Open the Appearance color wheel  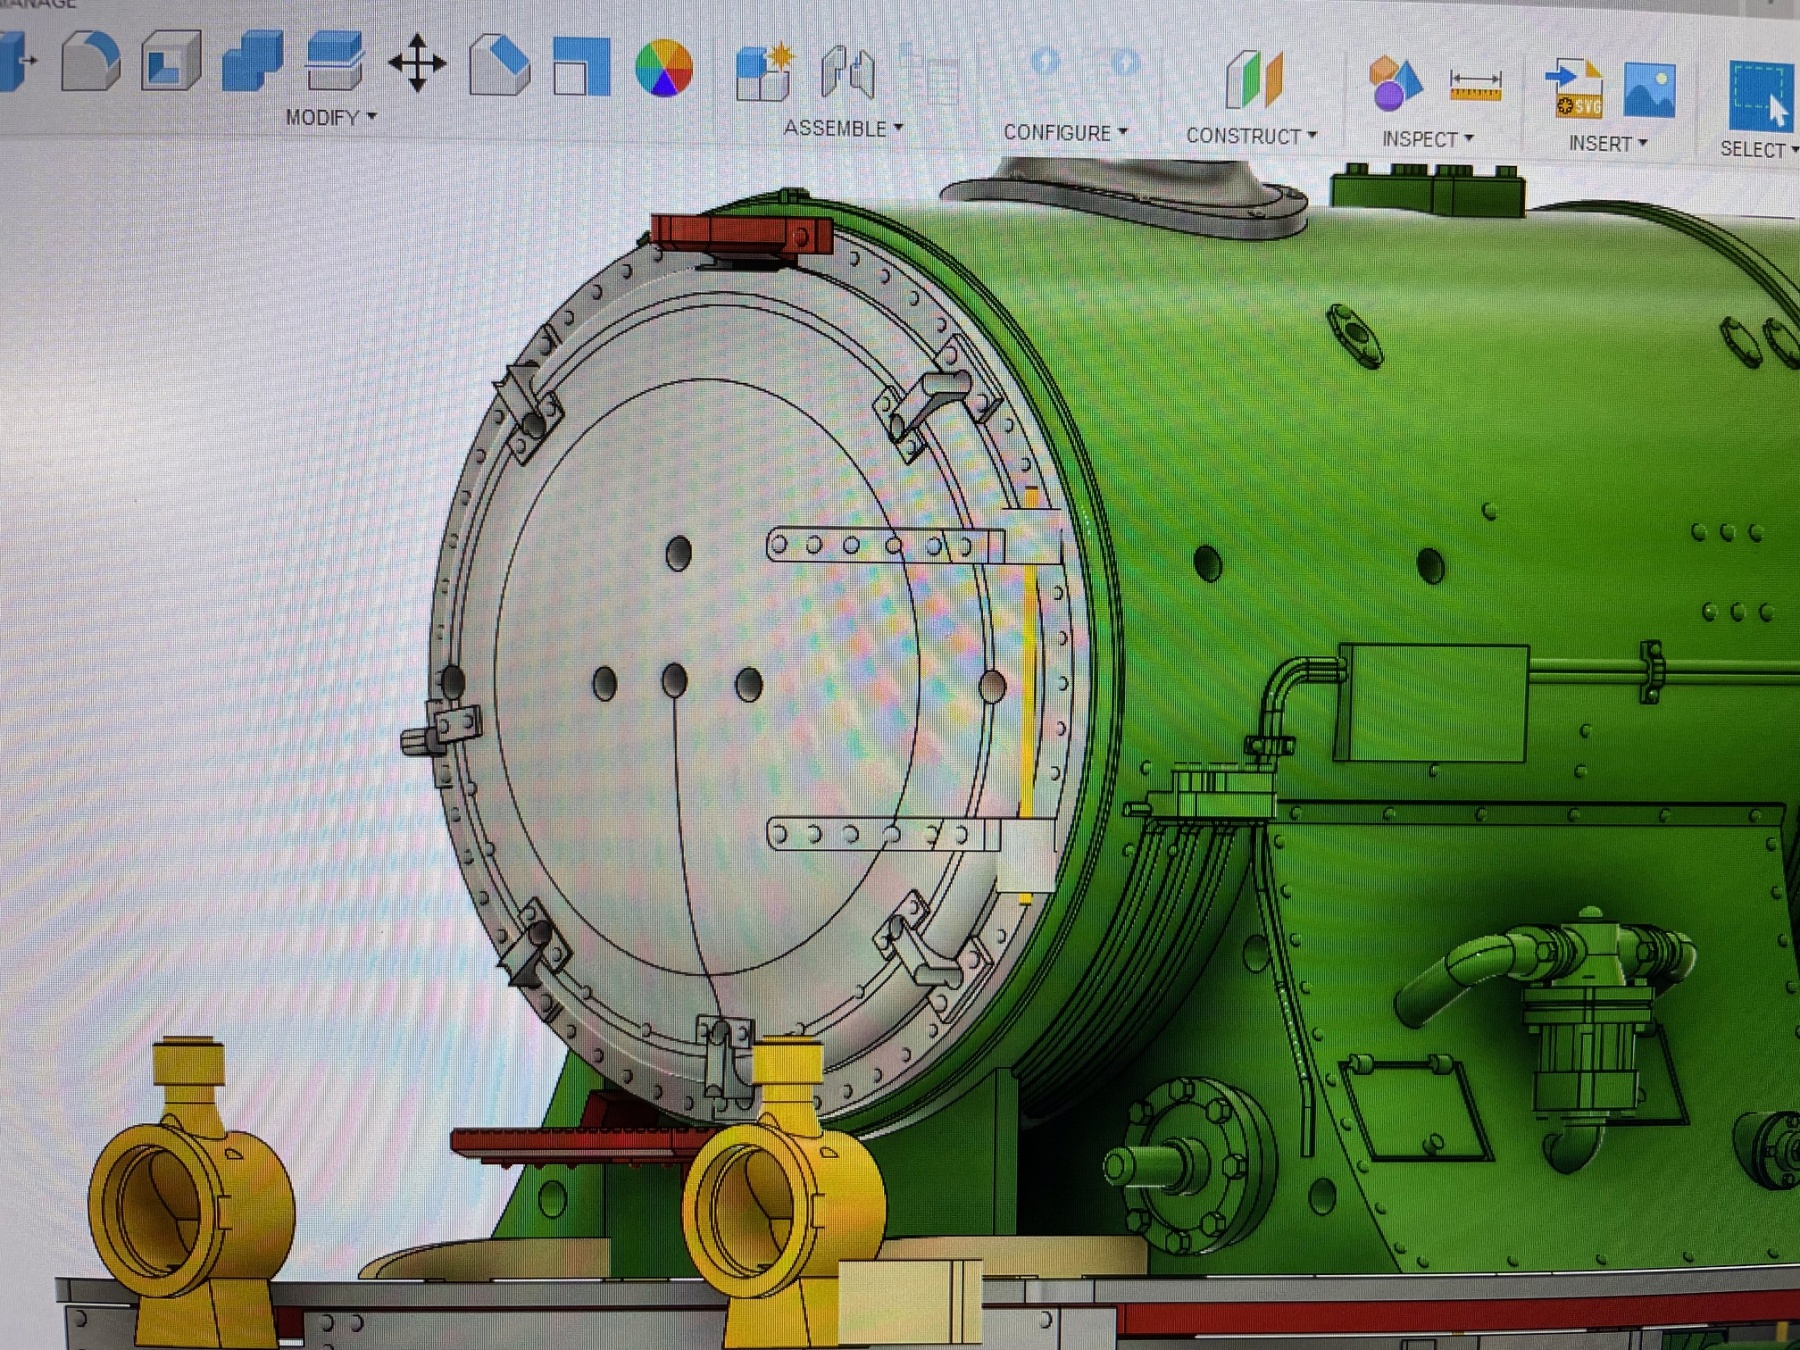(x=664, y=68)
